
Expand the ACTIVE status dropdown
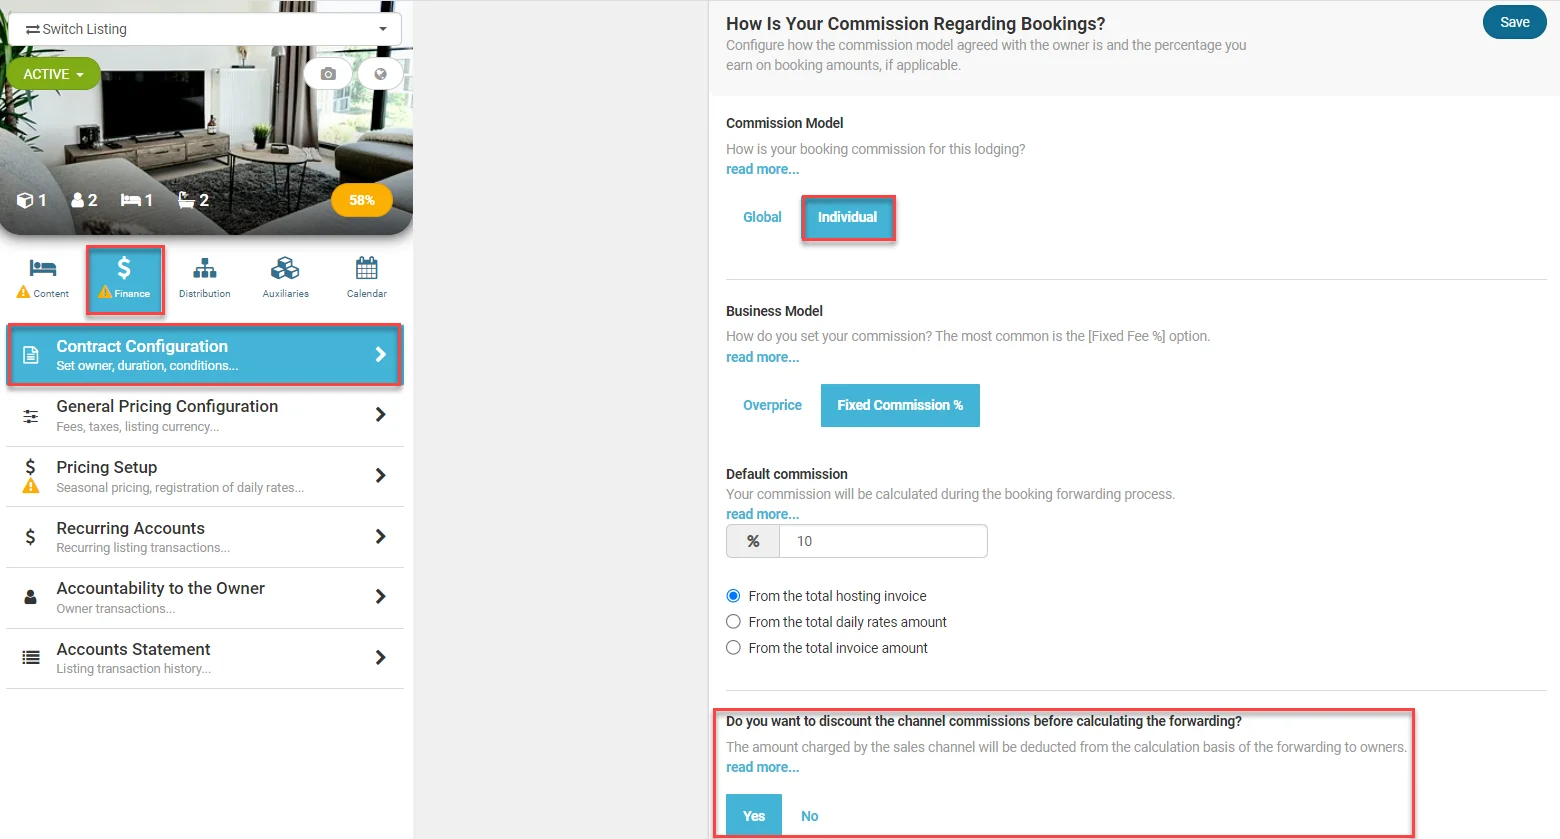click(x=54, y=74)
